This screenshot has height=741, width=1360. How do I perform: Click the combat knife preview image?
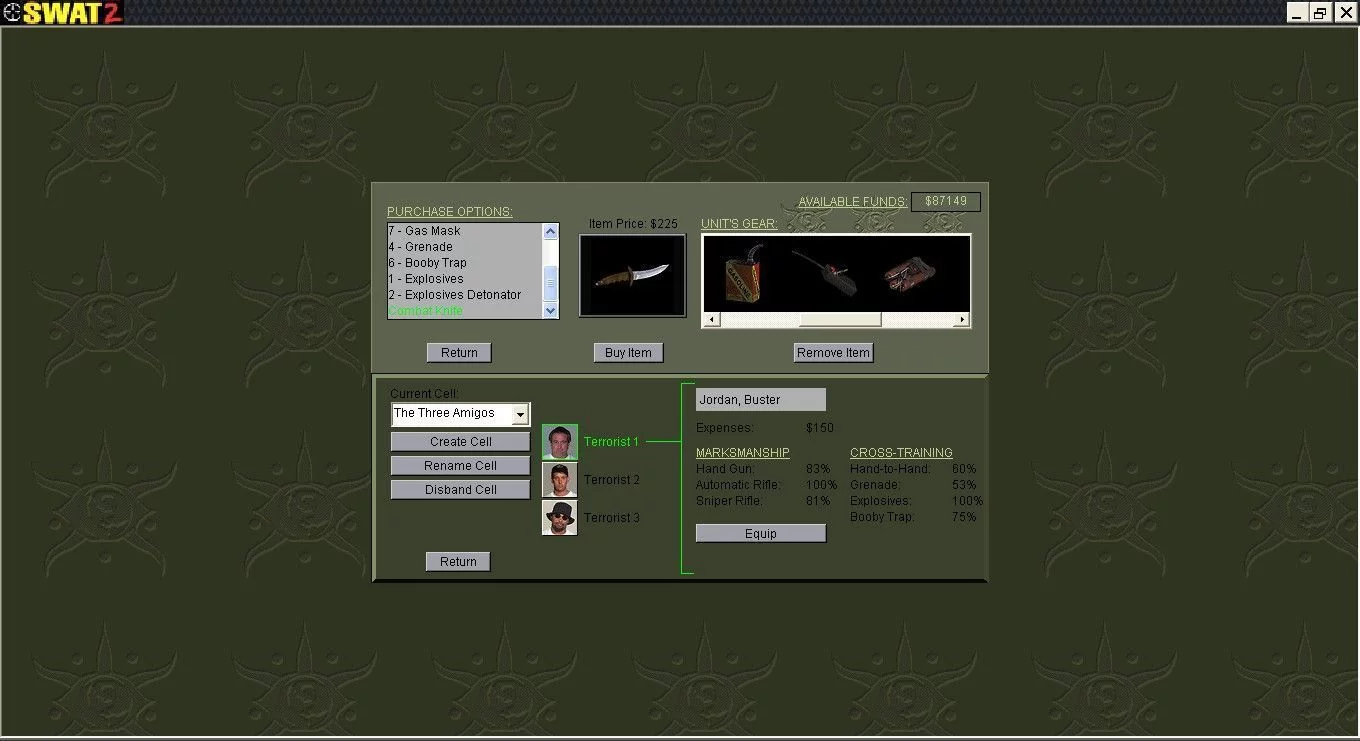pos(633,276)
